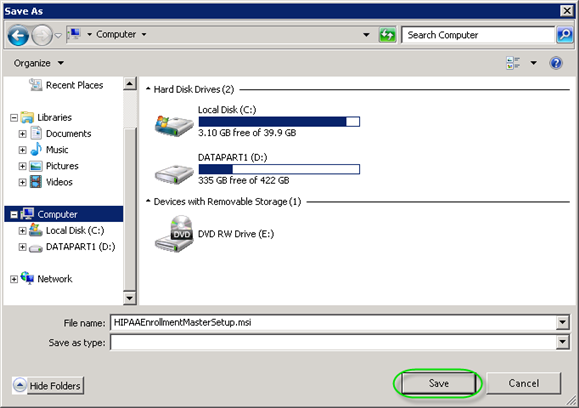Click the green Refresh icon
Screen dimensions: 579x408
point(387,35)
